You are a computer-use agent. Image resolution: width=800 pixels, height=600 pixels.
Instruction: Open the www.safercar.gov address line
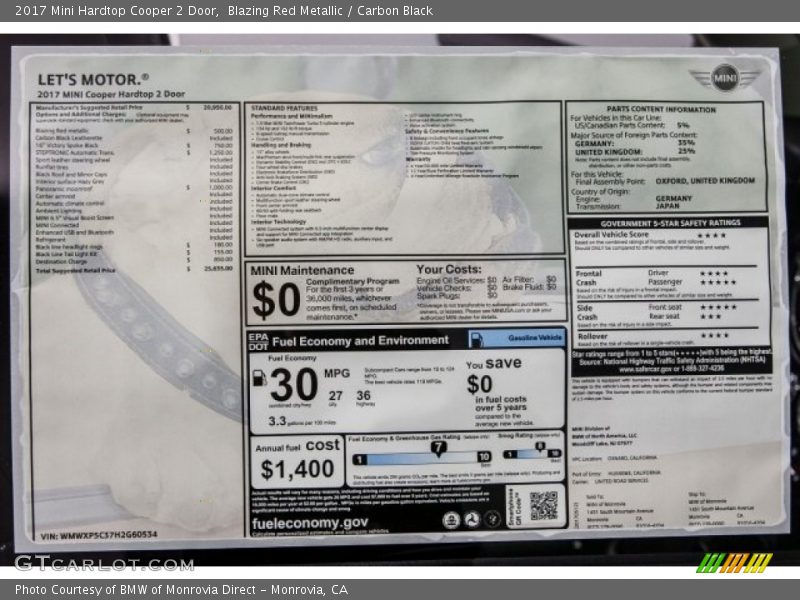click(672, 368)
